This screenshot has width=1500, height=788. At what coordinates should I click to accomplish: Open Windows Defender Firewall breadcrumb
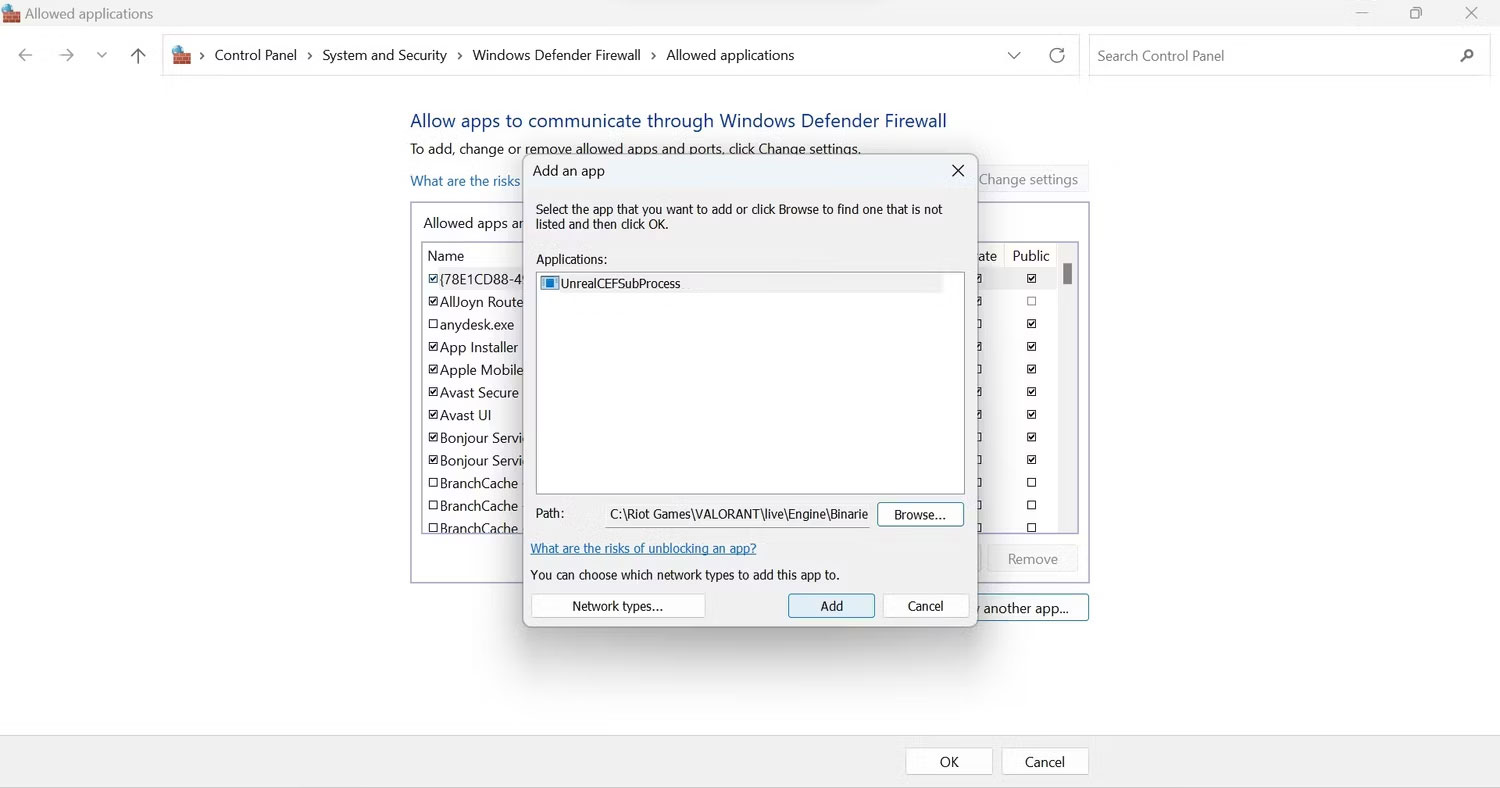point(556,55)
